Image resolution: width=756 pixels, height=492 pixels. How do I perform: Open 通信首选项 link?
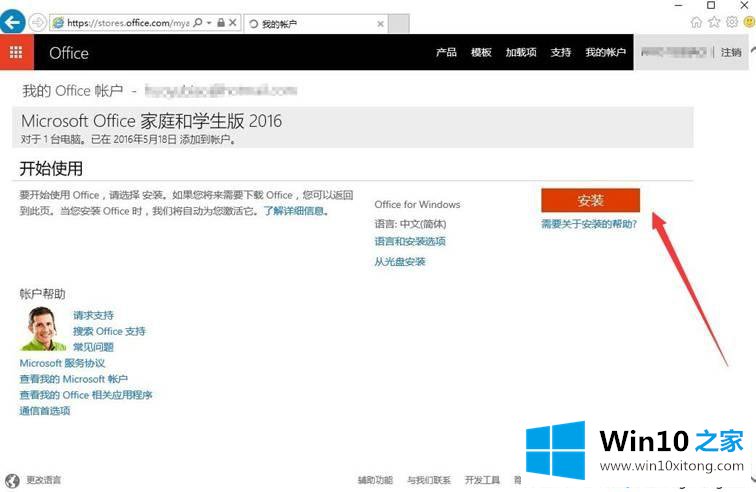pos(45,411)
